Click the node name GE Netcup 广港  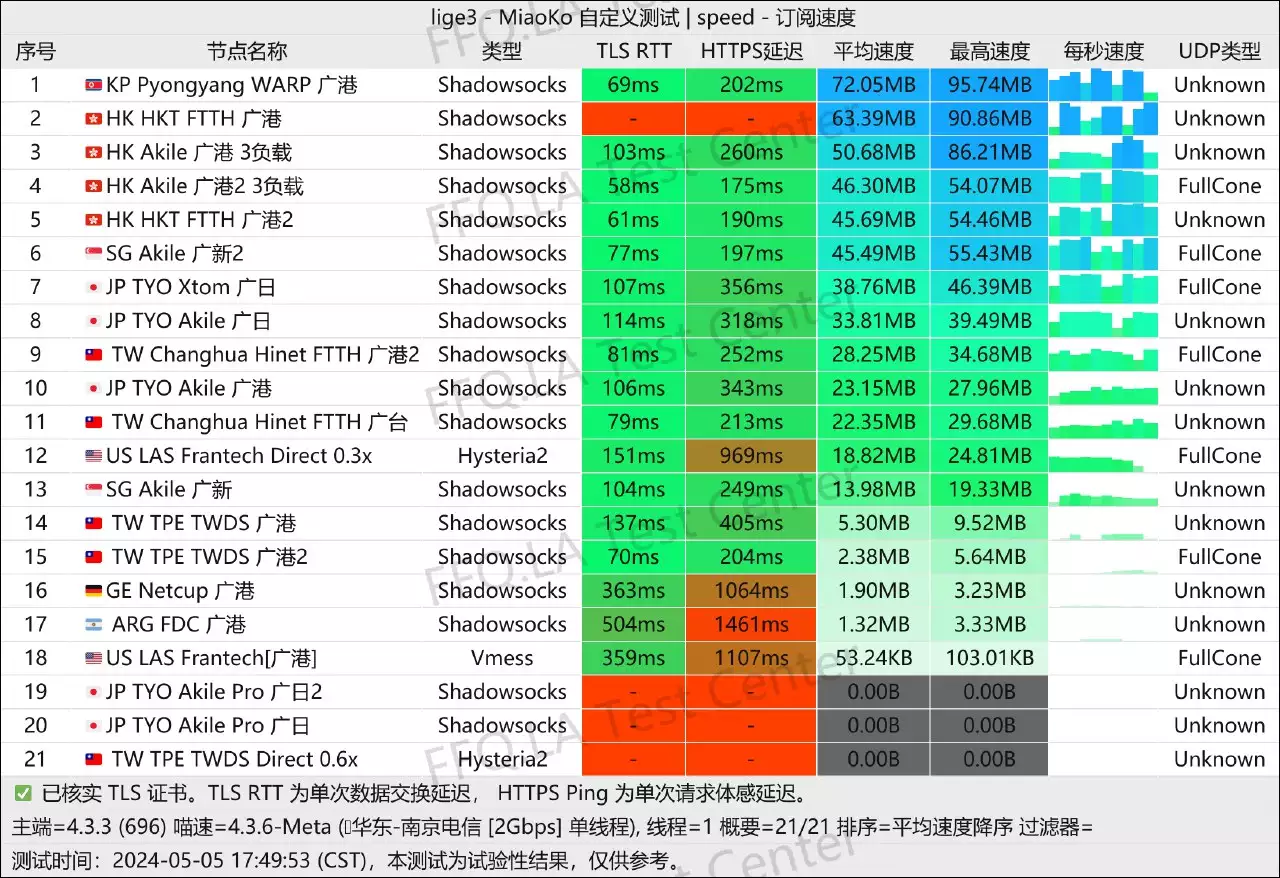point(180,591)
